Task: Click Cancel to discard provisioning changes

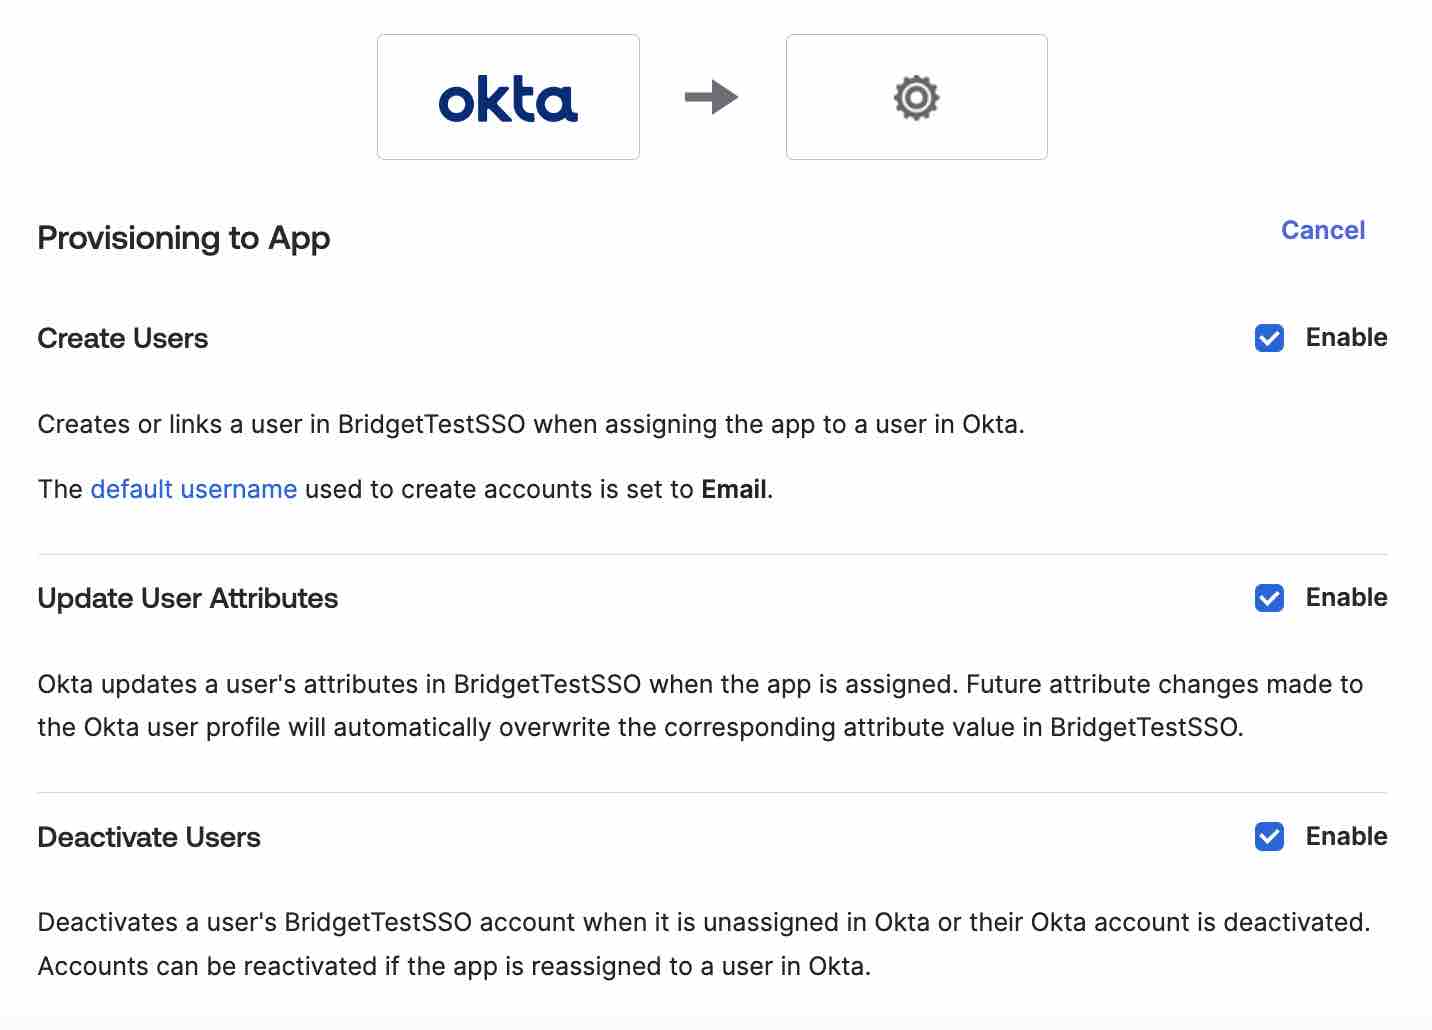Action: click(1322, 230)
